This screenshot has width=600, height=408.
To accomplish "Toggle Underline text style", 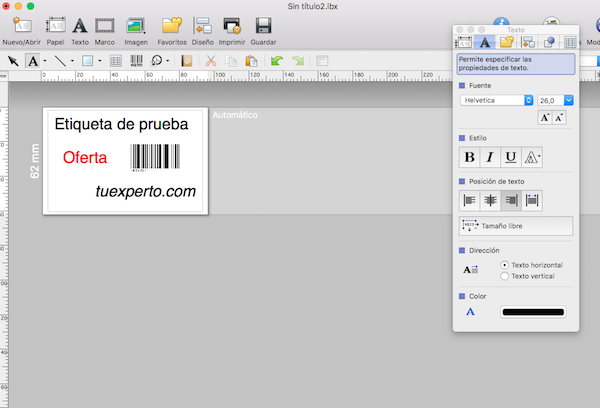I will pyautogui.click(x=511, y=157).
